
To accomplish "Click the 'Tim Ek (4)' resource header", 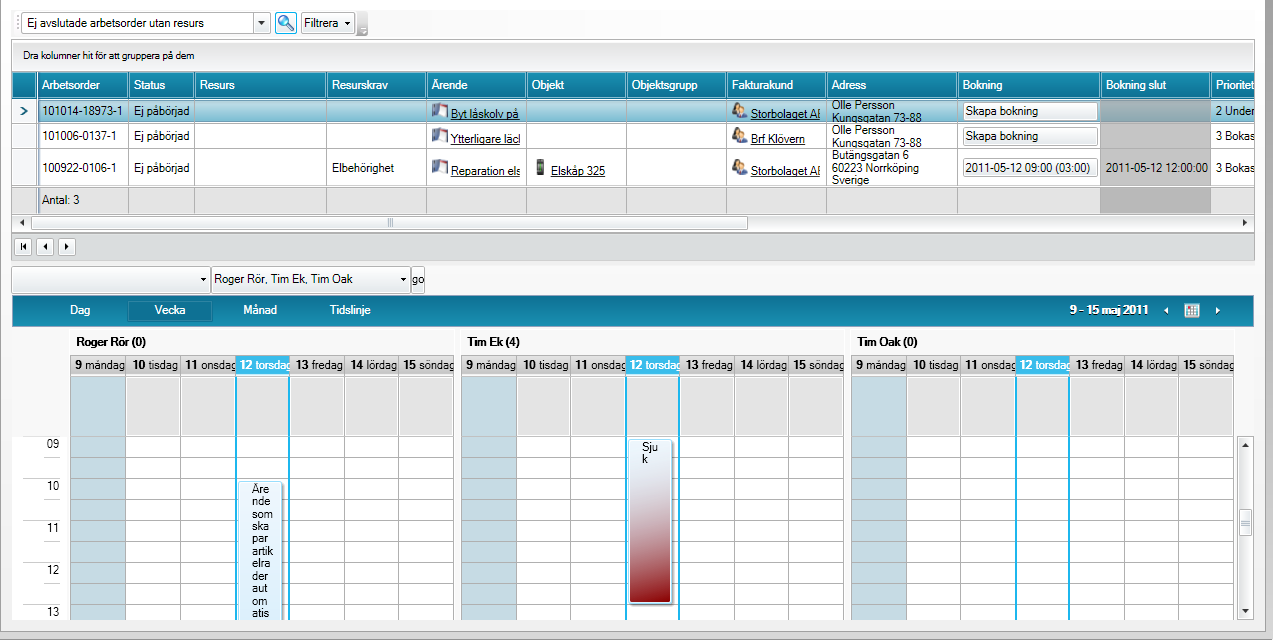I will (491, 342).
